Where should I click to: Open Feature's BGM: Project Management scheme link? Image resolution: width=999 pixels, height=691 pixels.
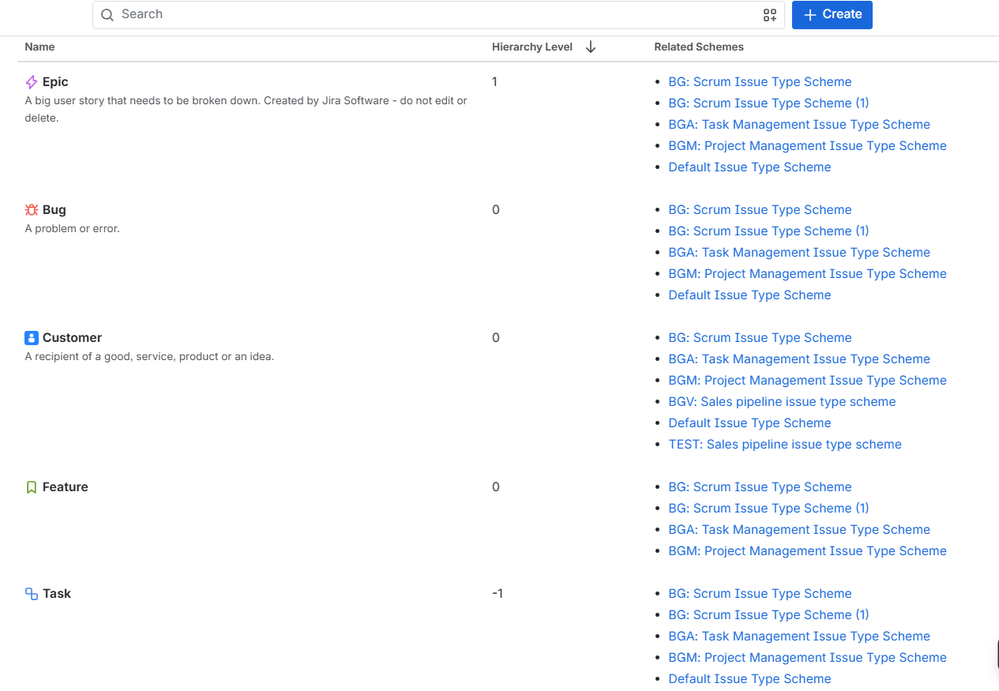click(x=807, y=551)
